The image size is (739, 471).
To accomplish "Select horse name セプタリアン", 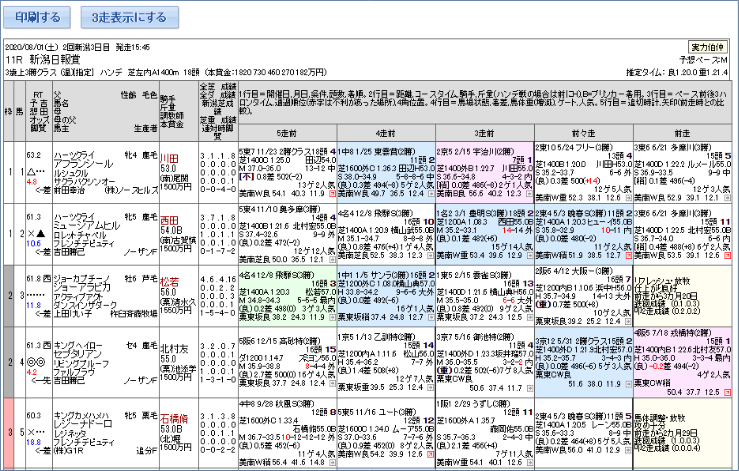I will tap(77, 354).
